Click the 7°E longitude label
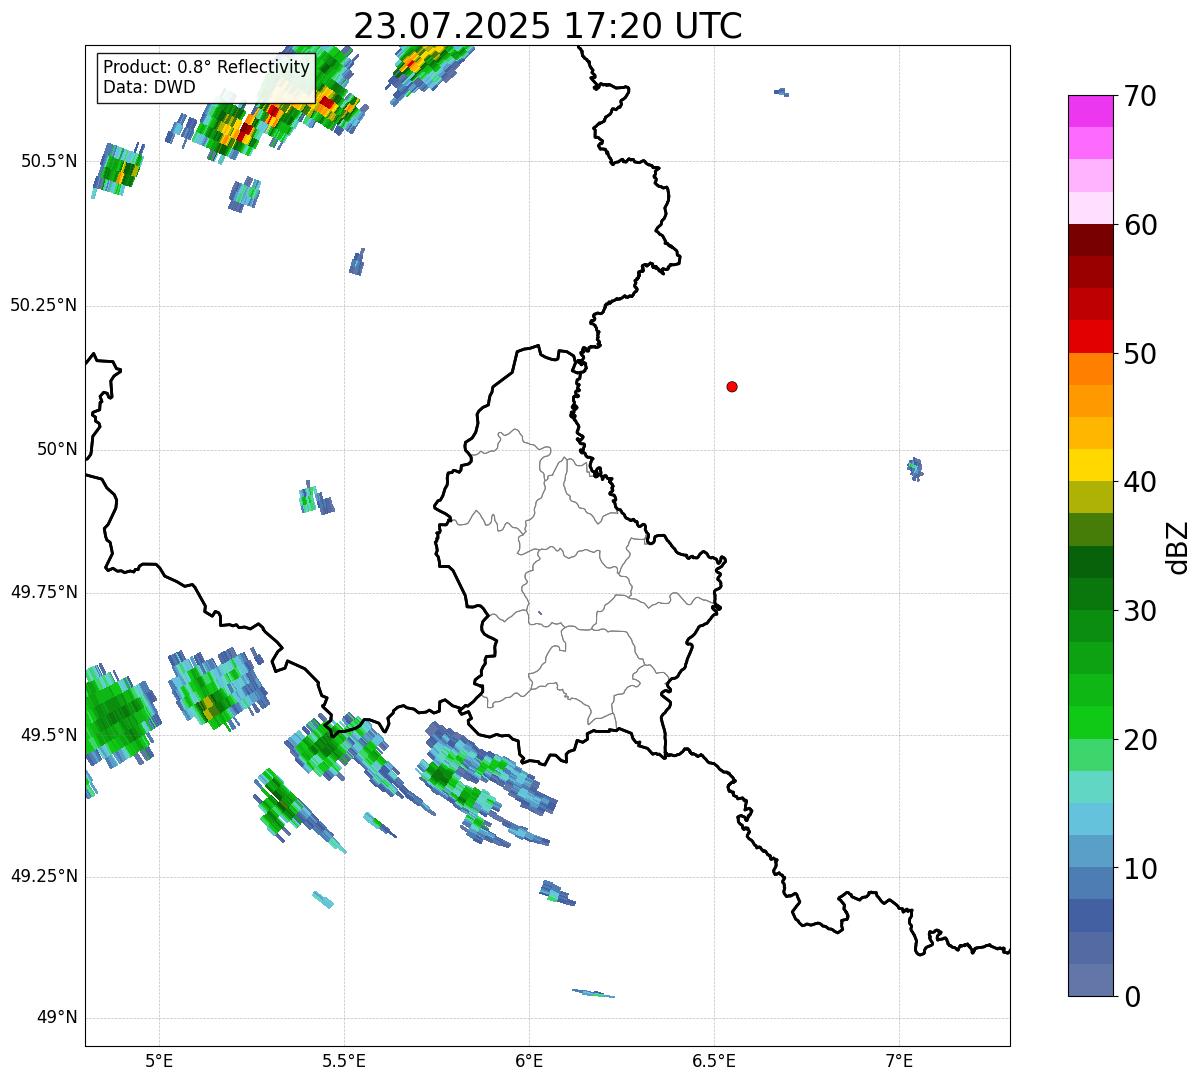This screenshot has width=1202, height=1081. pyautogui.click(x=899, y=1060)
